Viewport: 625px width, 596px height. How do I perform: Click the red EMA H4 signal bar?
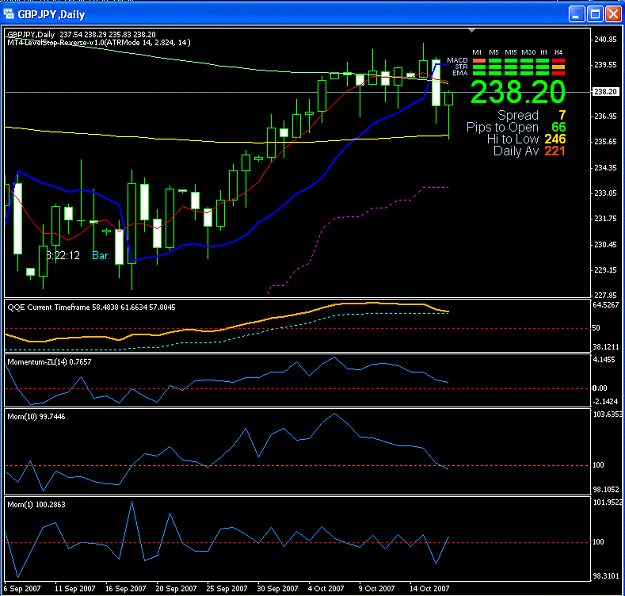558,73
